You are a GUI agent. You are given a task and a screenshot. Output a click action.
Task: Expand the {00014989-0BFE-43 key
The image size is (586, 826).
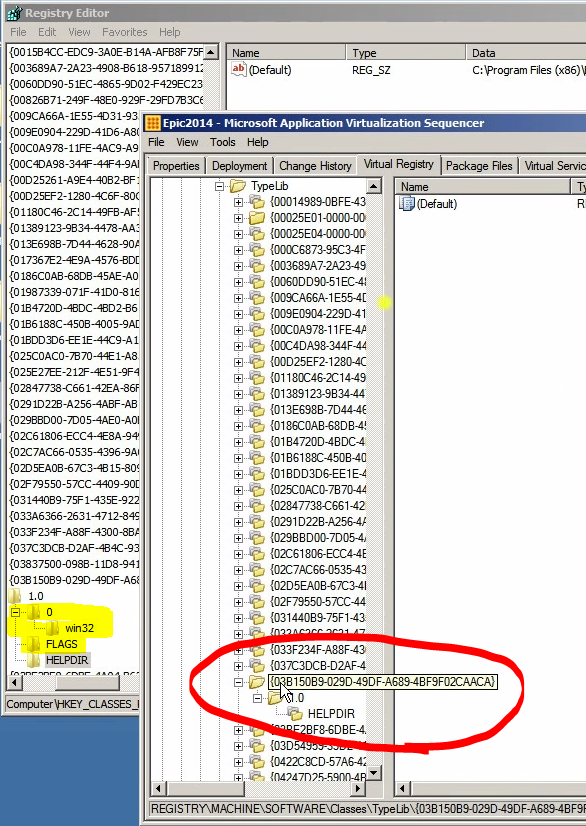239,202
